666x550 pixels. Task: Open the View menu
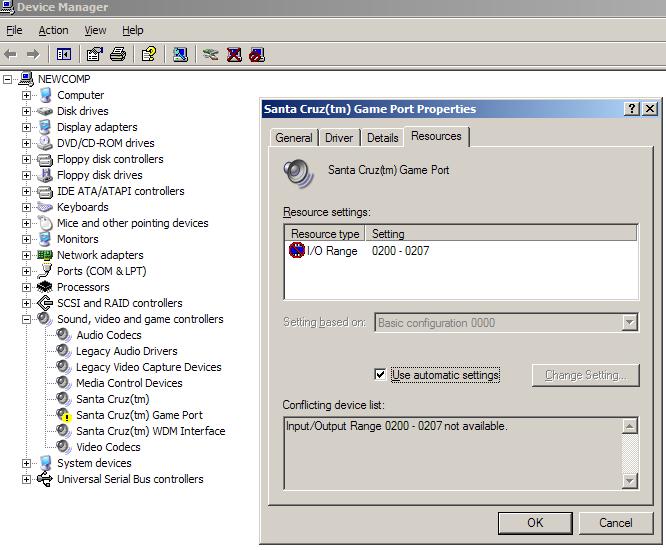95,30
